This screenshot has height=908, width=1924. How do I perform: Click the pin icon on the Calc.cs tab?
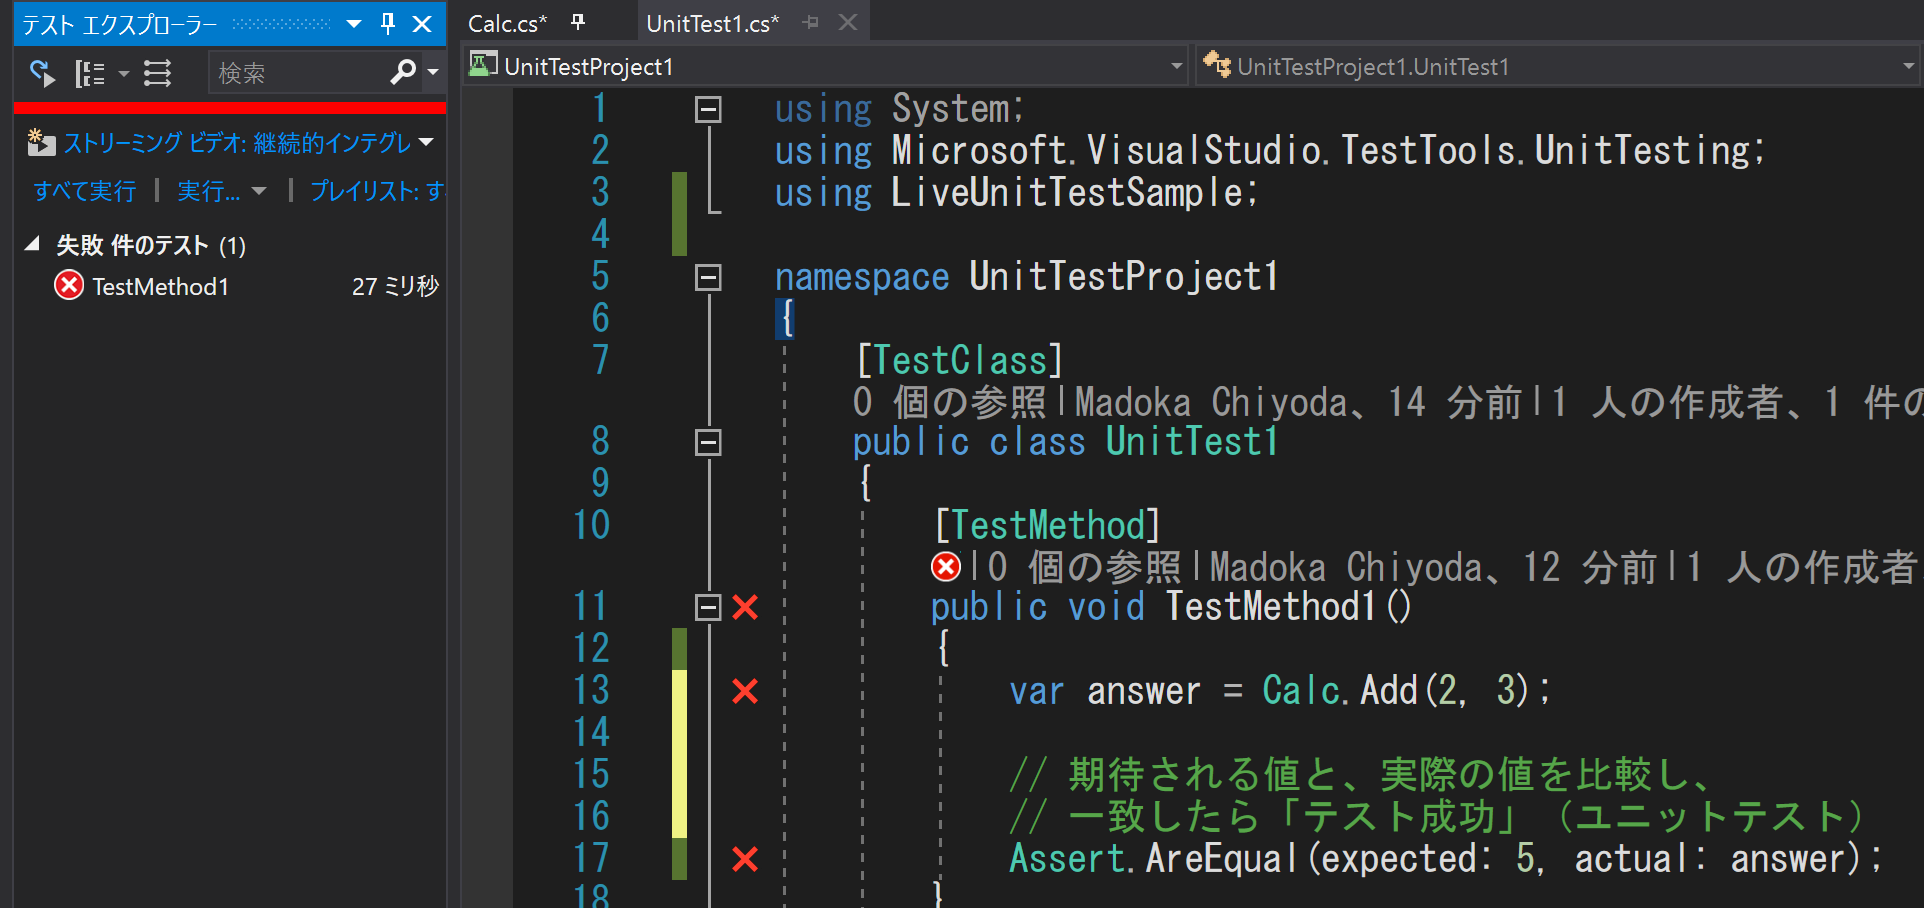click(578, 22)
